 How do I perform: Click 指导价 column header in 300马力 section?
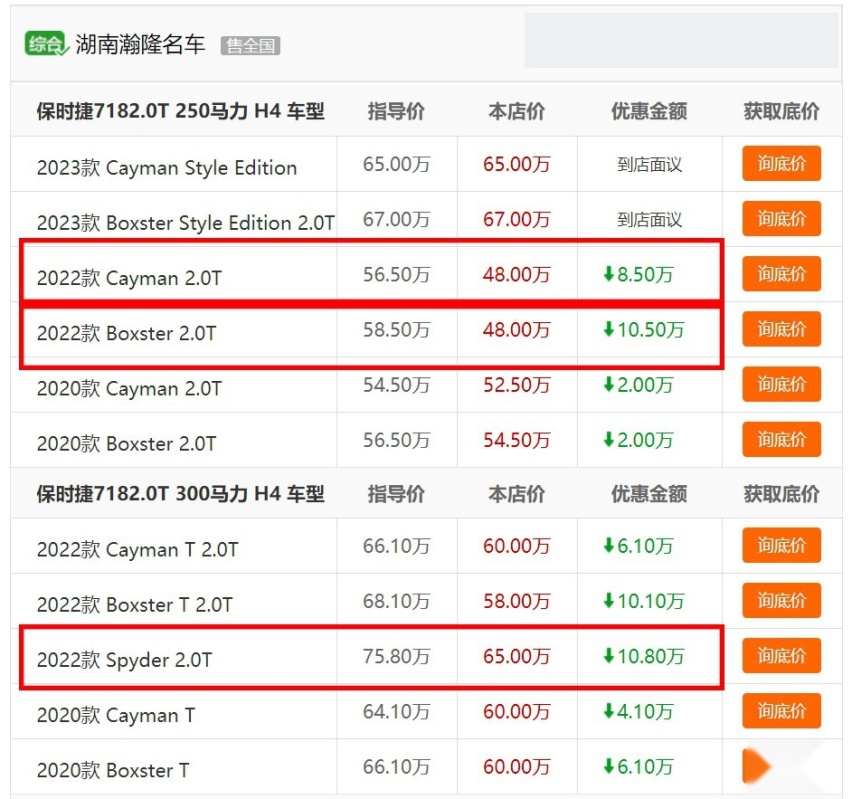pyautogui.click(x=396, y=494)
